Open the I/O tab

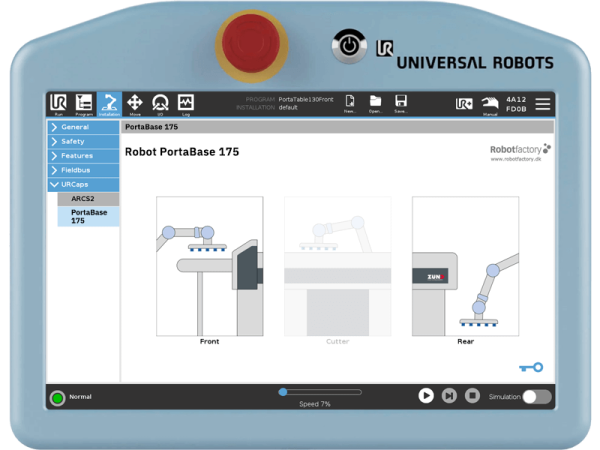click(x=160, y=104)
